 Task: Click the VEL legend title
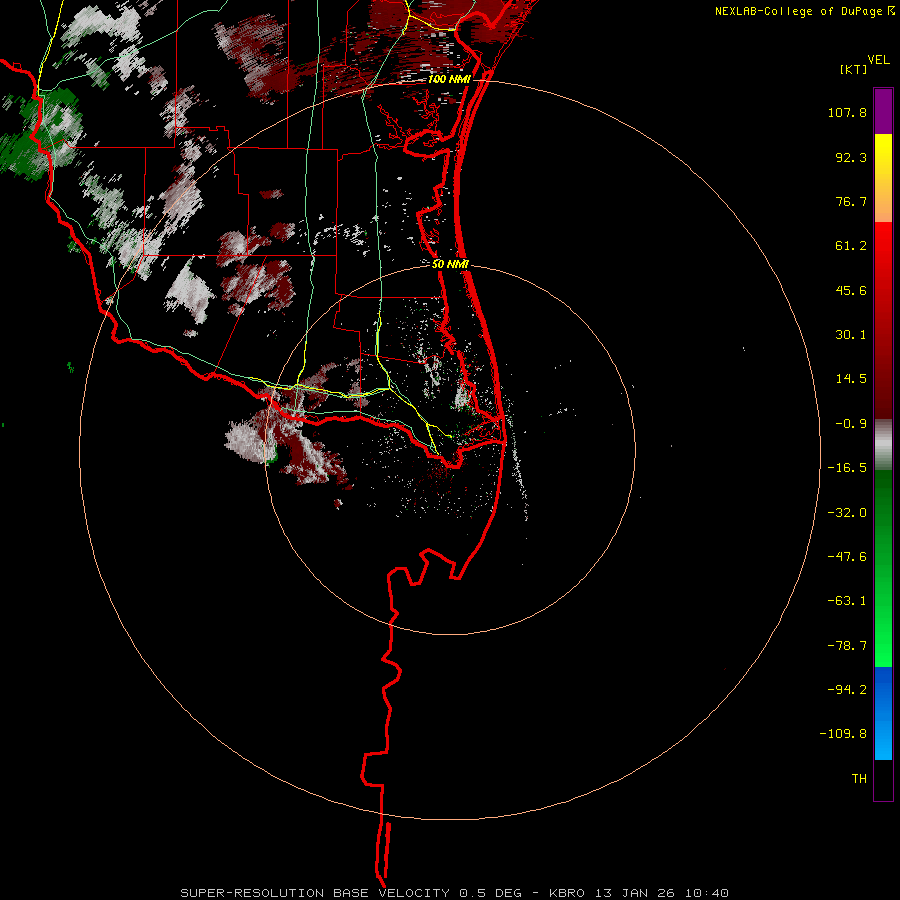pyautogui.click(x=878, y=59)
